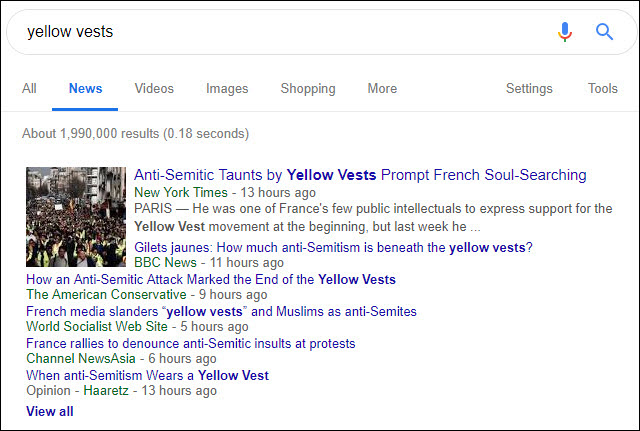
Task: Expand the Tools options
Action: [602, 89]
